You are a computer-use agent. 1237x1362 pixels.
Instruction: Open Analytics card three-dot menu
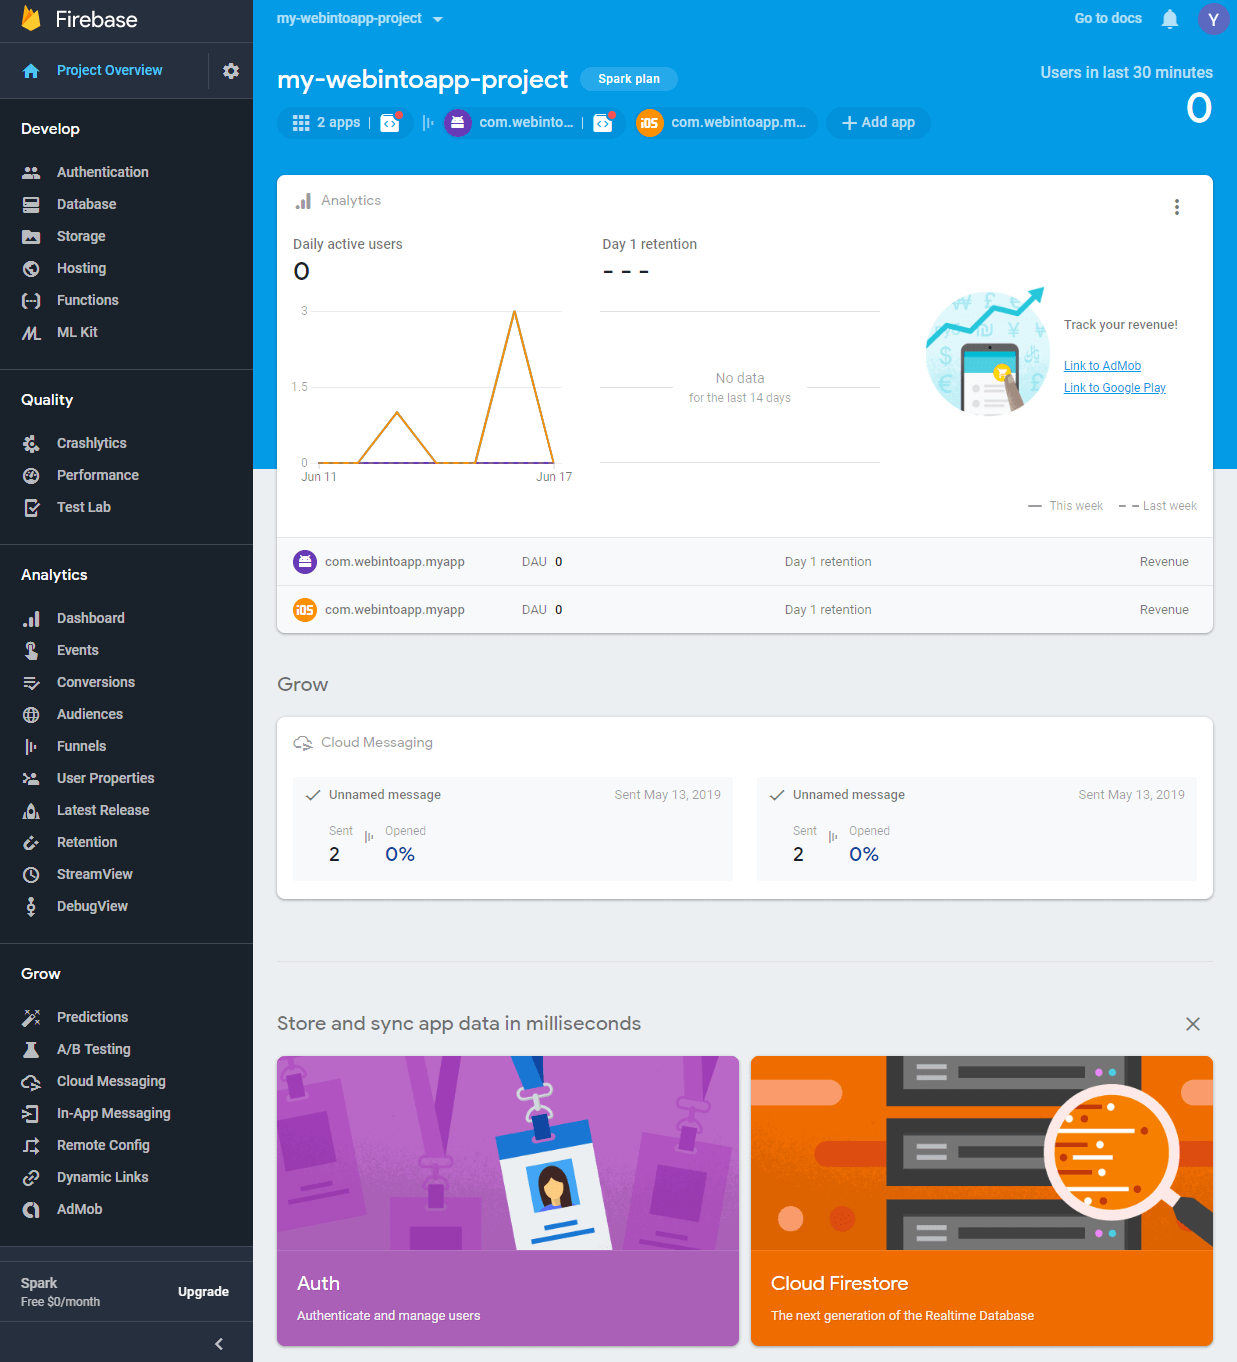tap(1177, 207)
